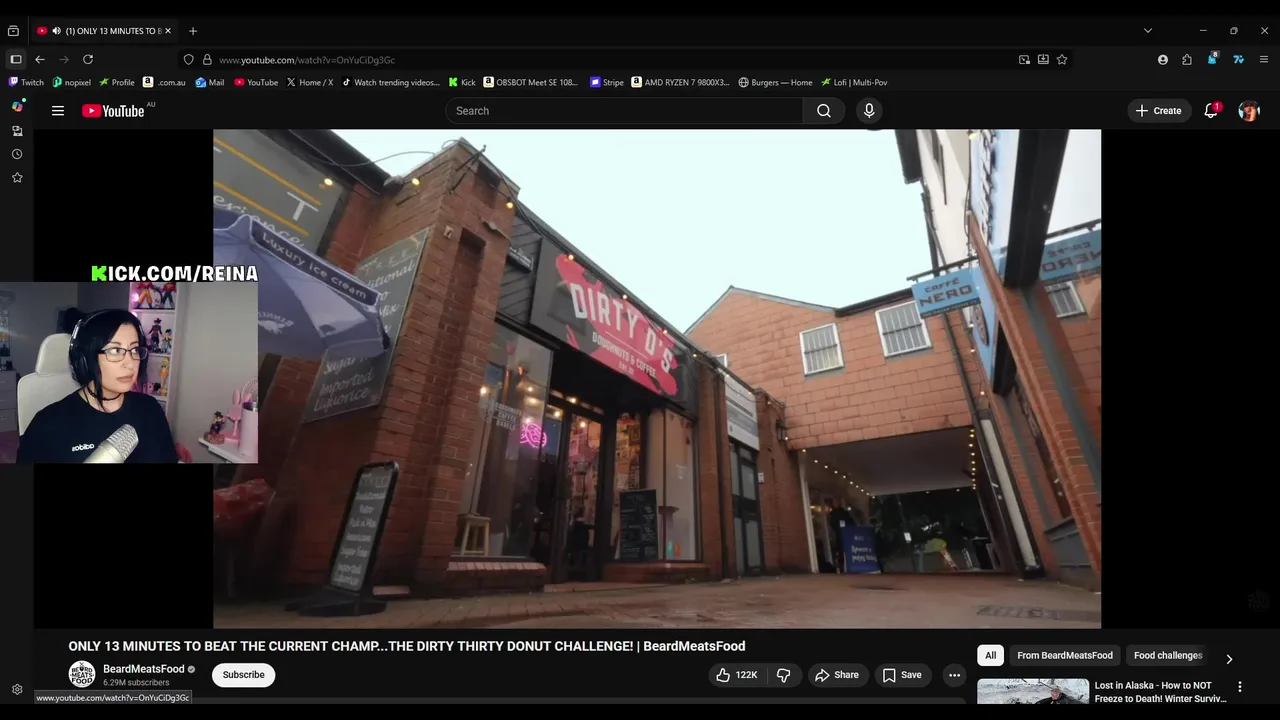
Task: View site shield tracking protection icon
Action: coord(188,60)
